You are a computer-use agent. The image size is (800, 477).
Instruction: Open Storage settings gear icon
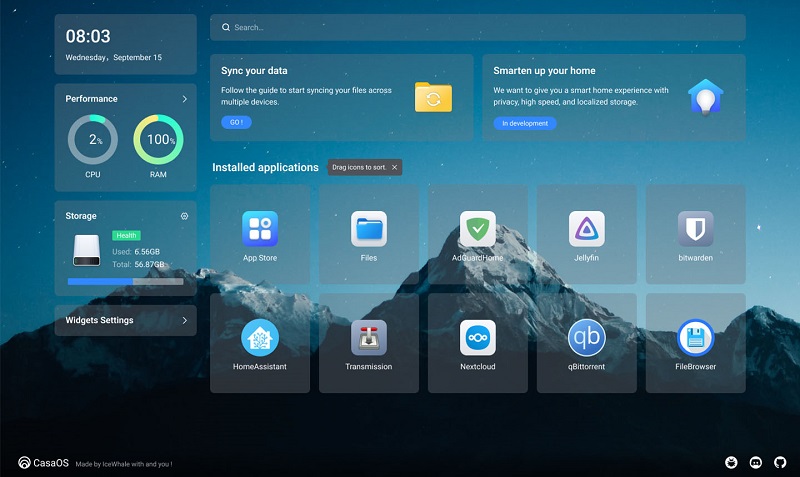pos(184,216)
